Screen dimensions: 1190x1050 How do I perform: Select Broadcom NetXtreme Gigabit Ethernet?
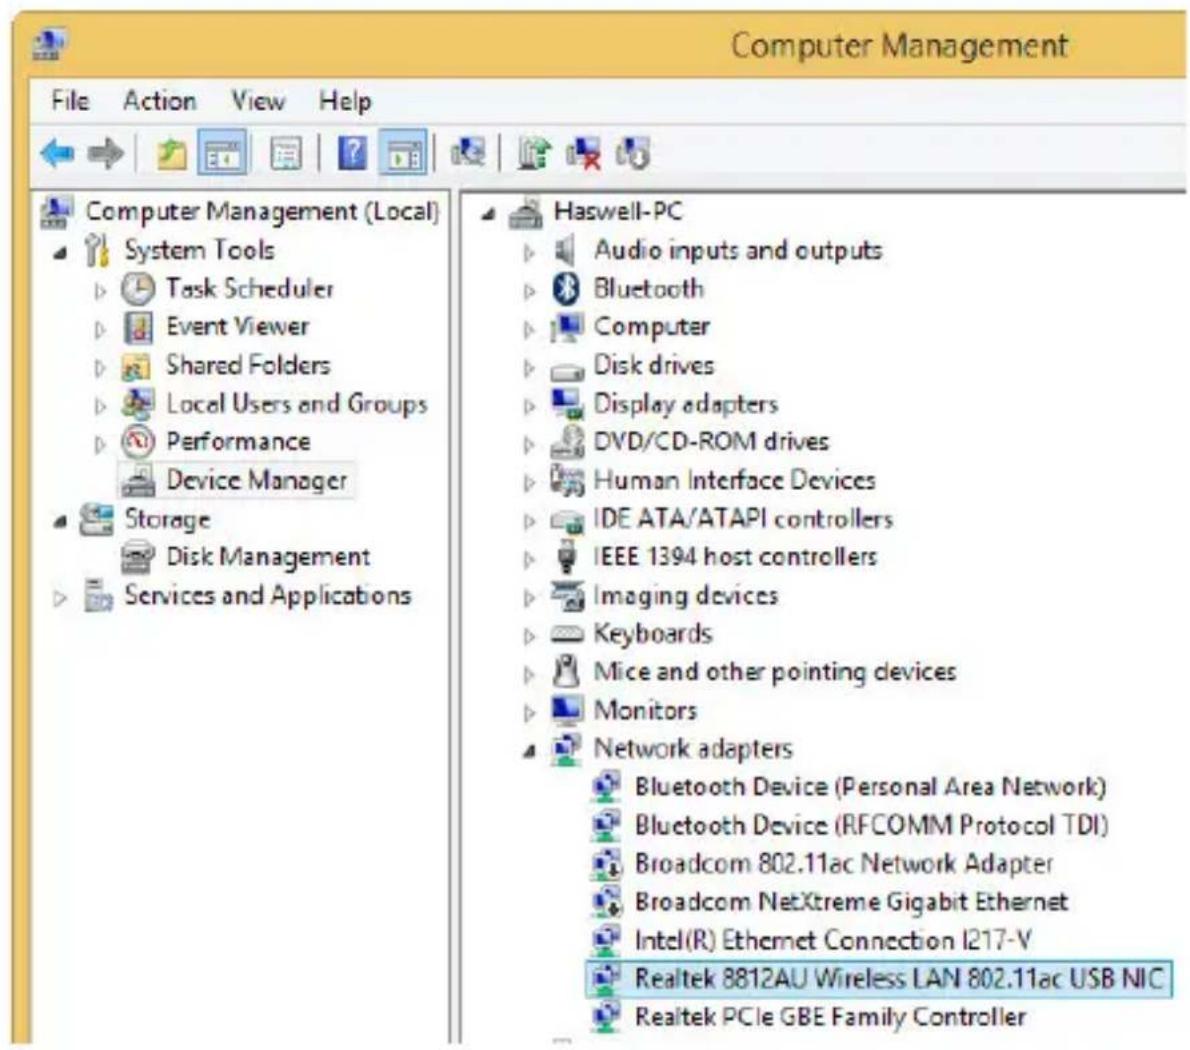tap(852, 901)
